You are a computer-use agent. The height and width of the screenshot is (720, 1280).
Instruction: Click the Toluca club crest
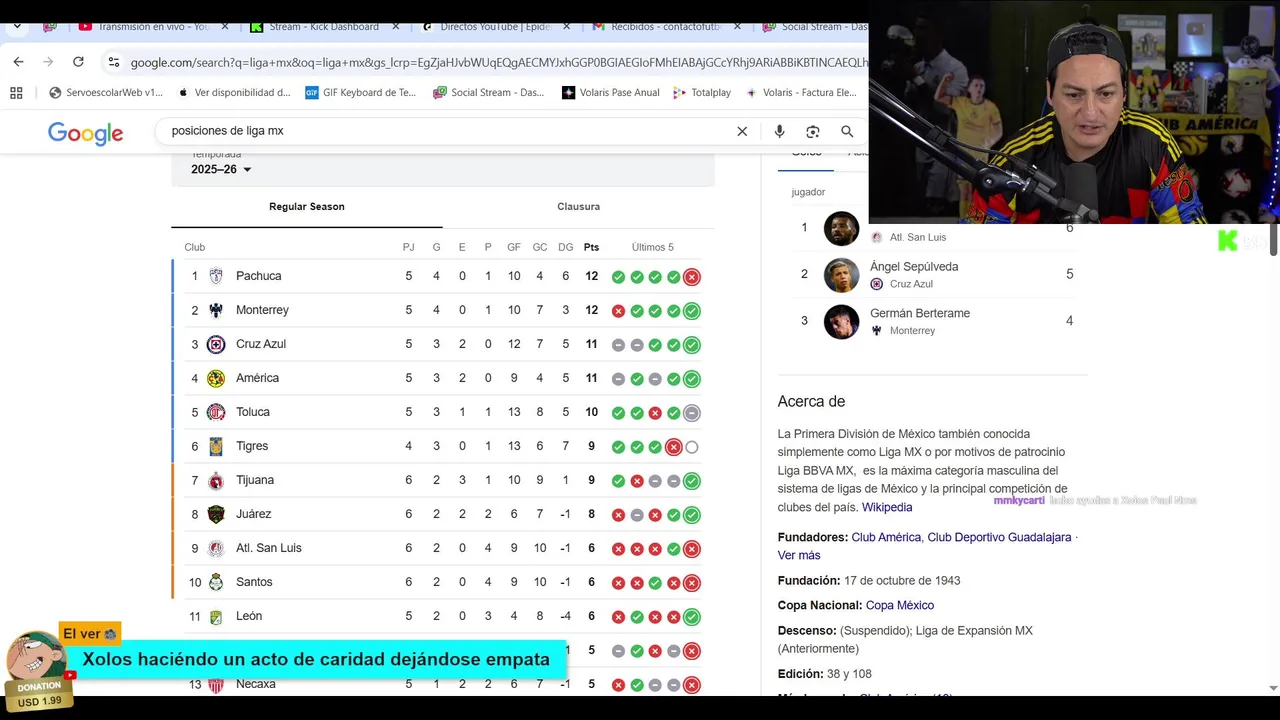[216, 412]
